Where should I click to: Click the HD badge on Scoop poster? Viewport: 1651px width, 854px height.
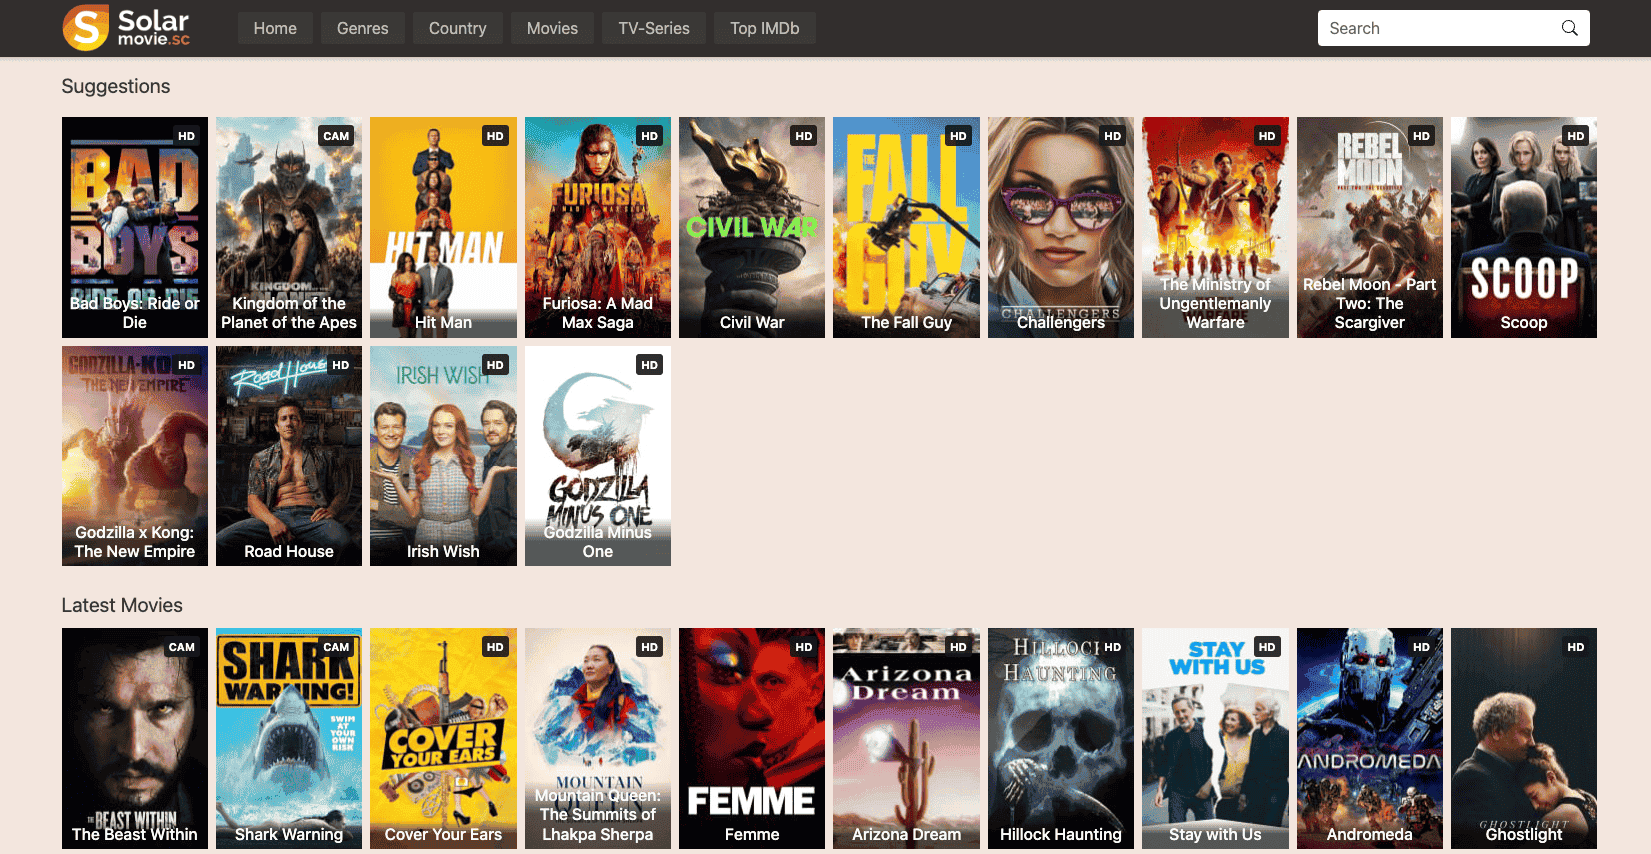pyautogui.click(x=1575, y=136)
